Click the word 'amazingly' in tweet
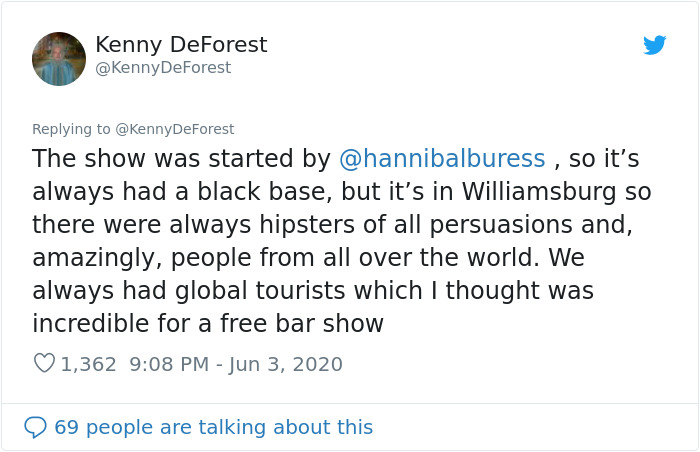 [x=95, y=258]
